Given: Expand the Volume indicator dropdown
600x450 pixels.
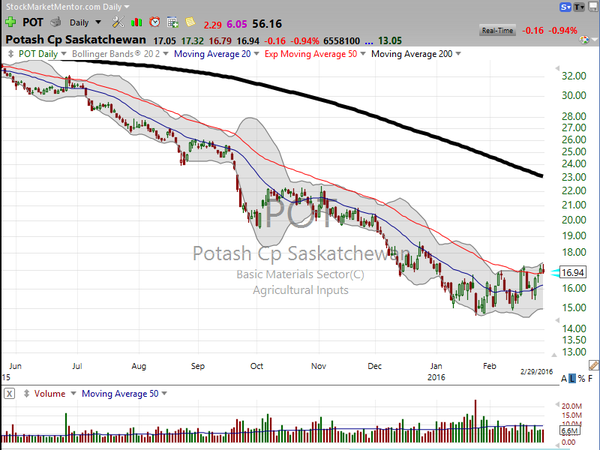Looking at the screenshot, I should click(73, 393).
